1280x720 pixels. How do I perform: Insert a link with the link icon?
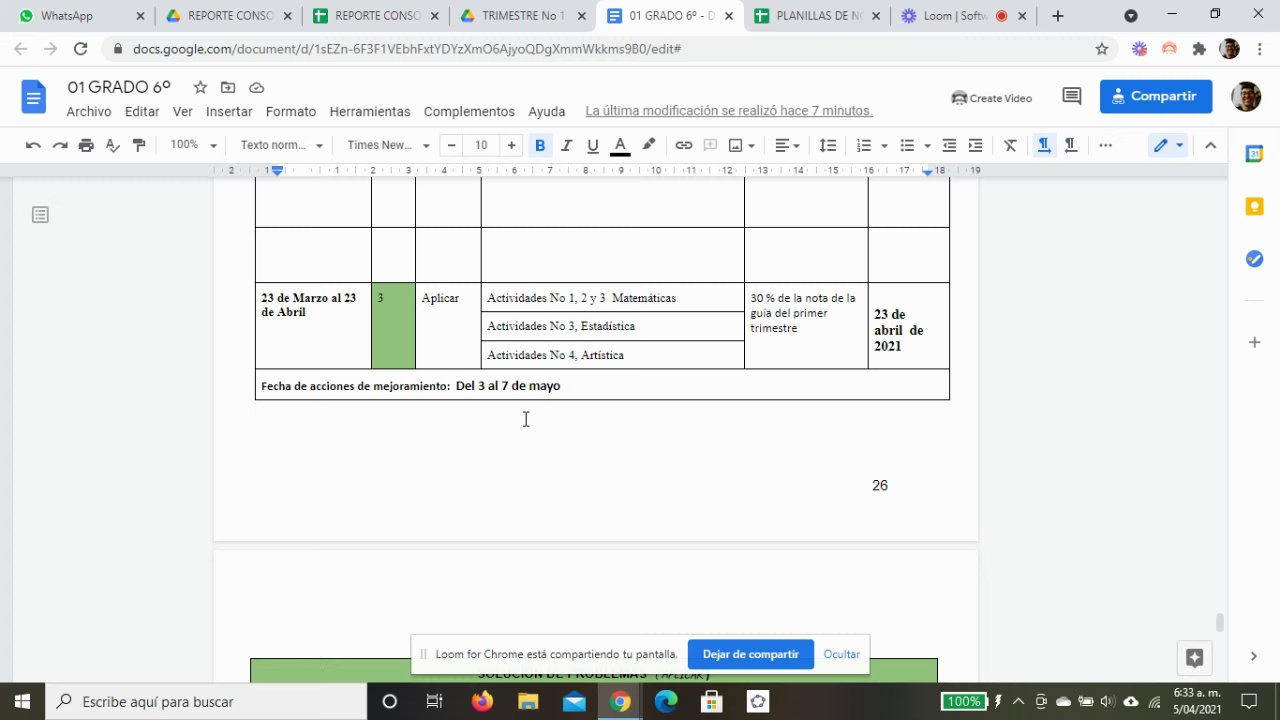click(684, 145)
